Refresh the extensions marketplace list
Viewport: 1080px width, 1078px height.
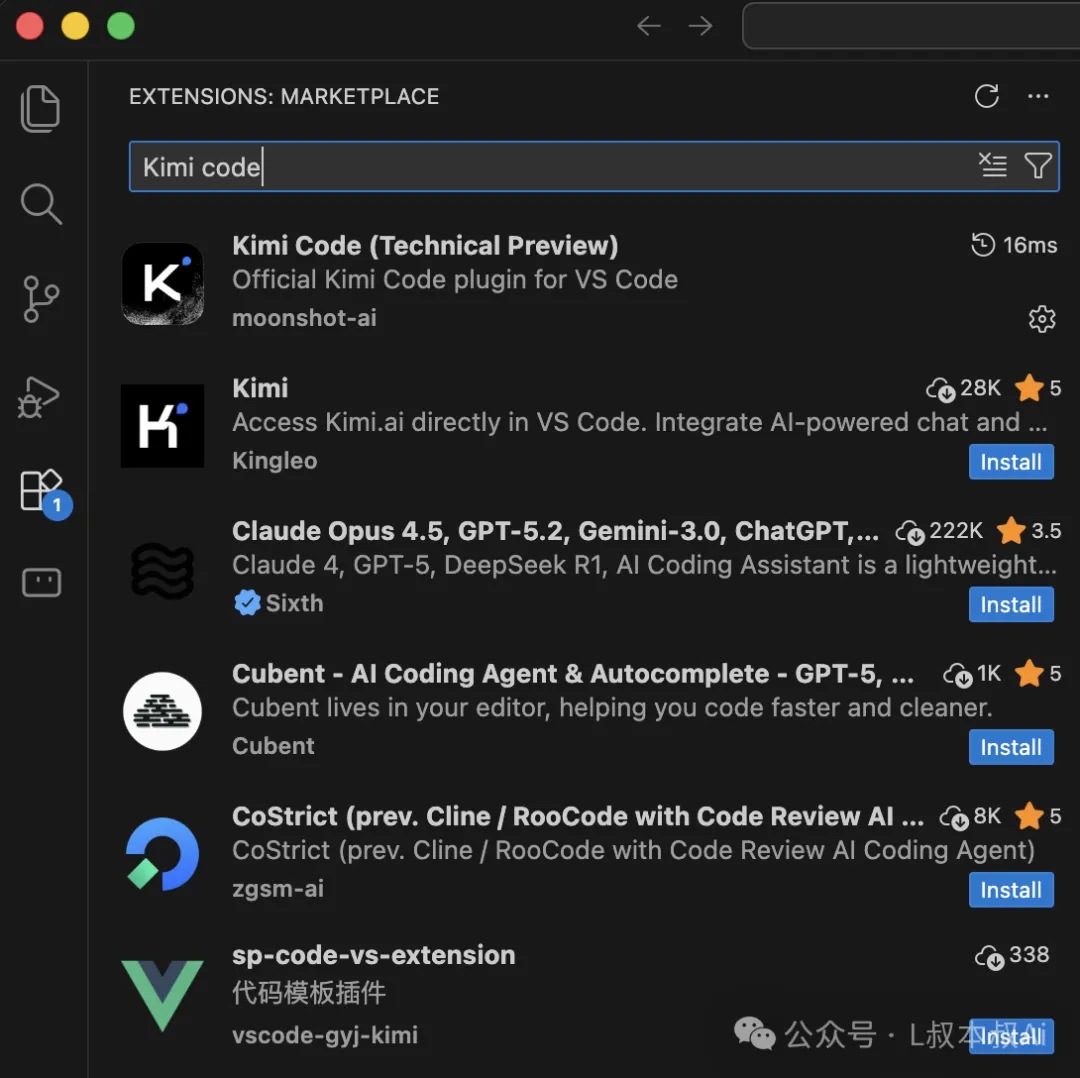[986, 96]
